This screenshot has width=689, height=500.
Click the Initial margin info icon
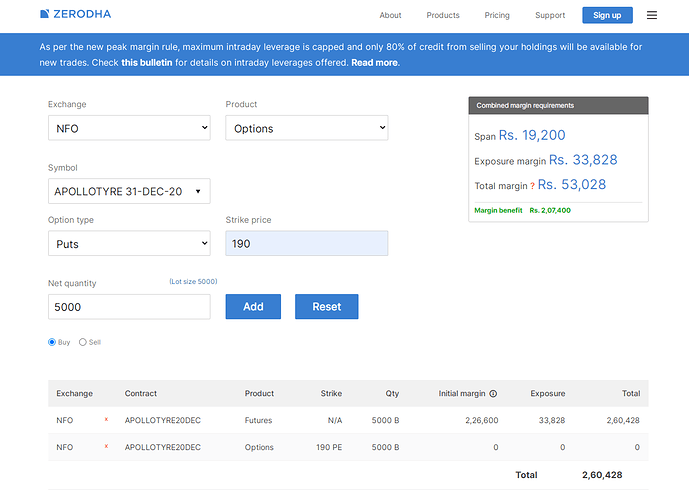click(x=493, y=394)
